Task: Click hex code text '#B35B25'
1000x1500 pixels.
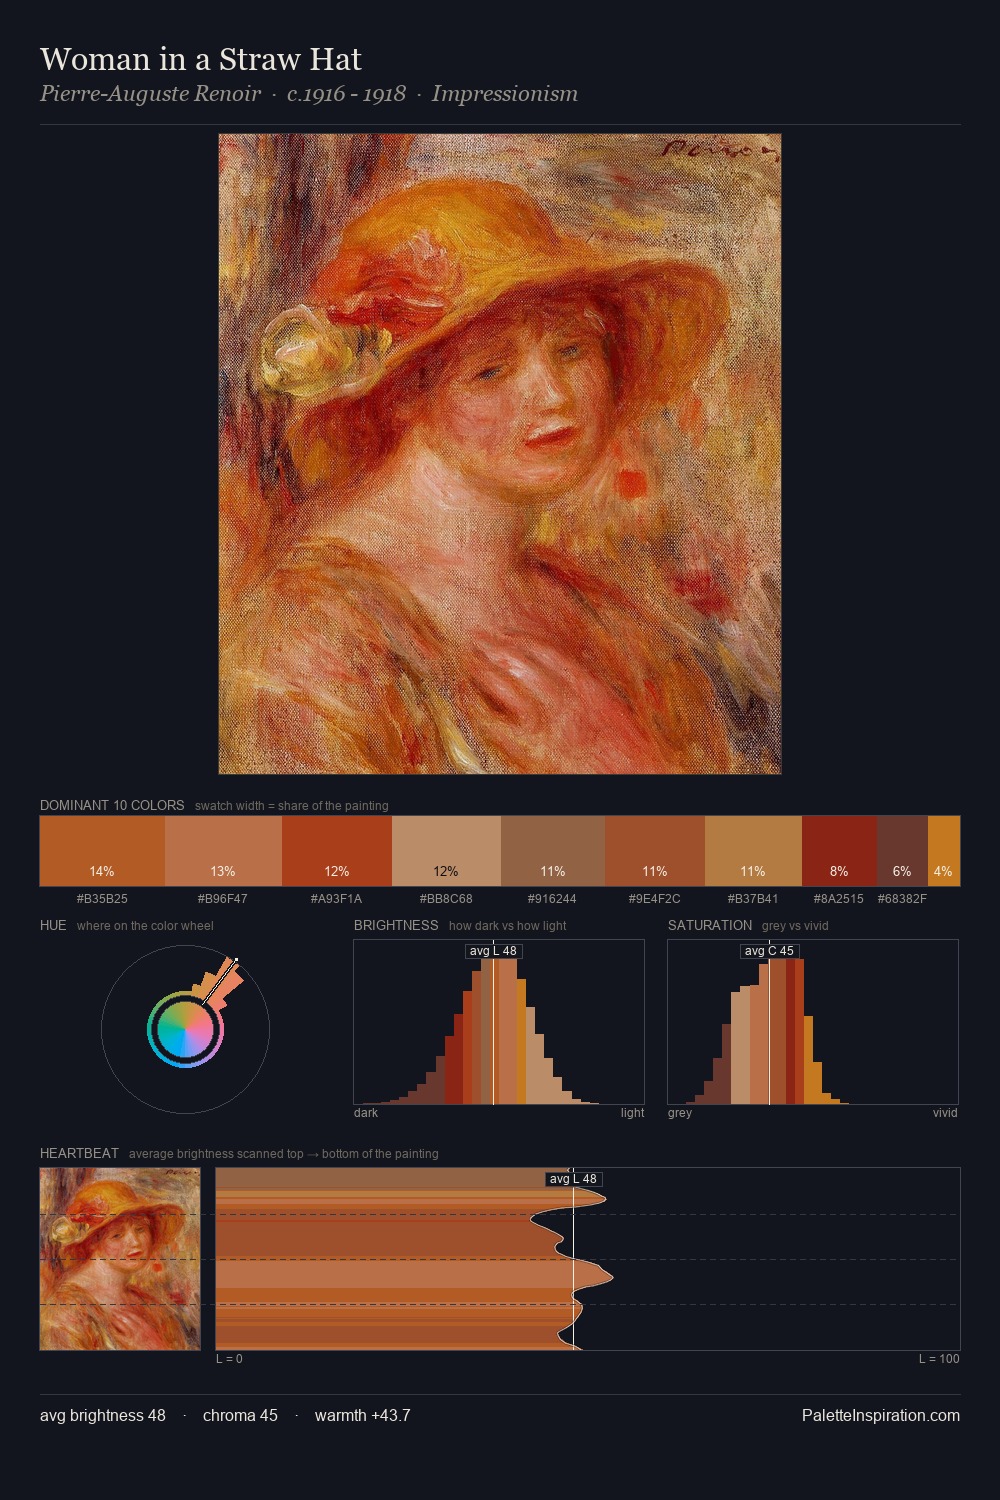Action: (102, 899)
